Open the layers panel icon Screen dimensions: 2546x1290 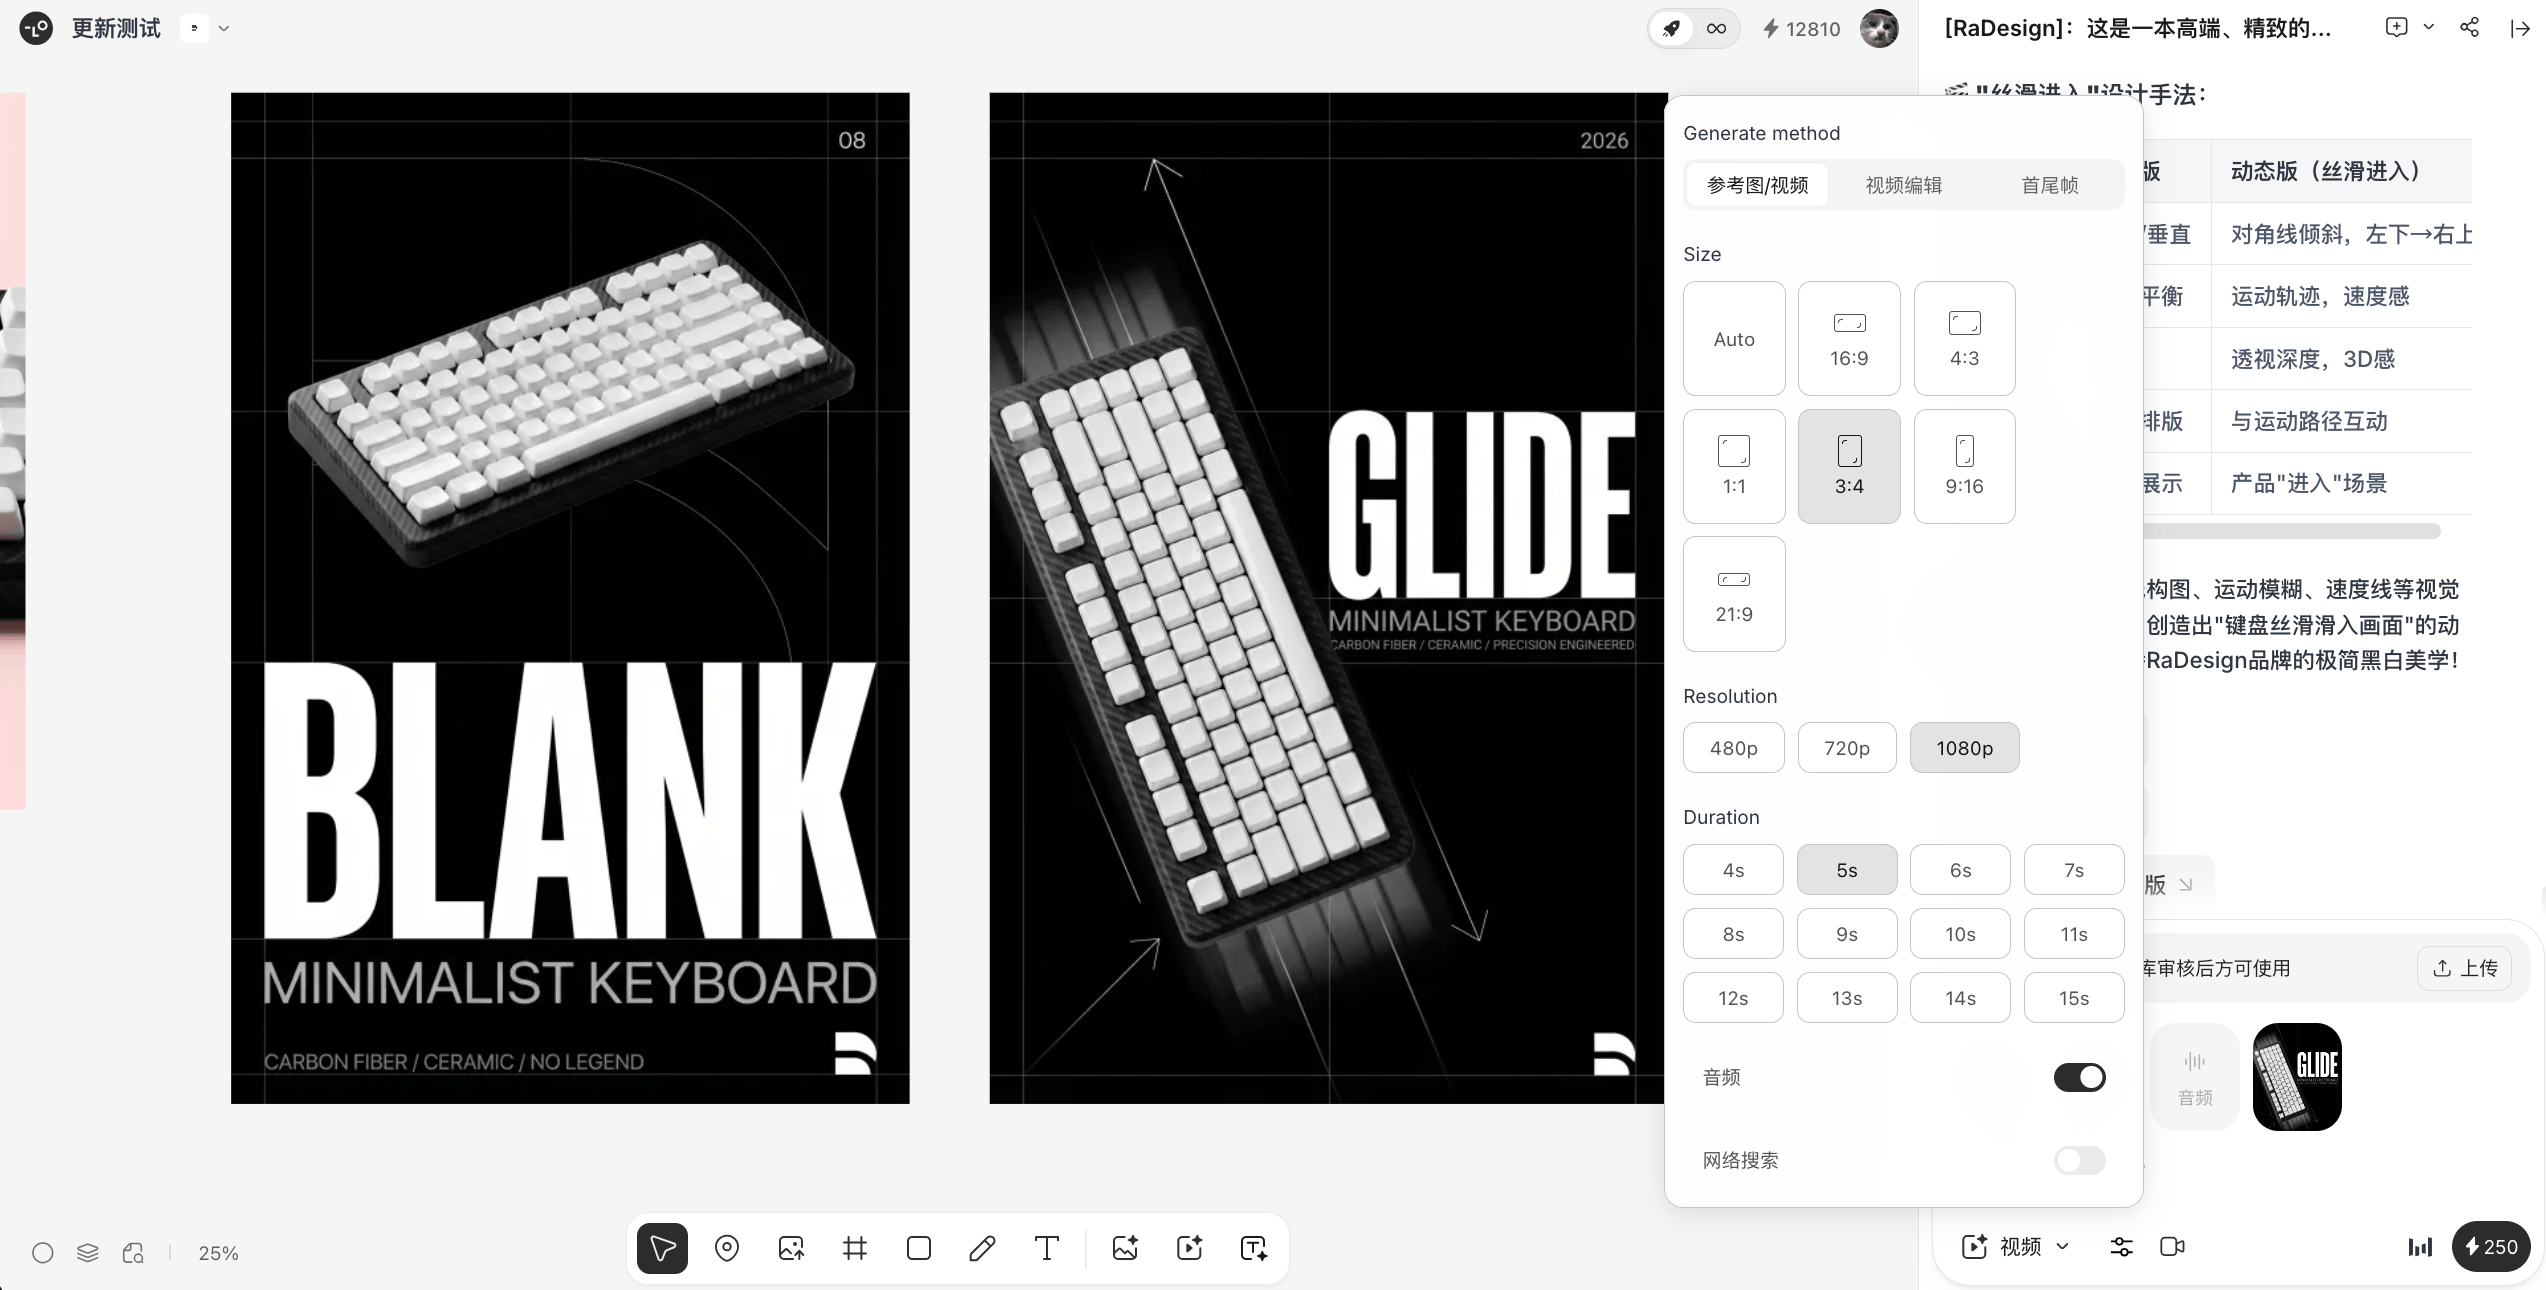click(88, 1253)
